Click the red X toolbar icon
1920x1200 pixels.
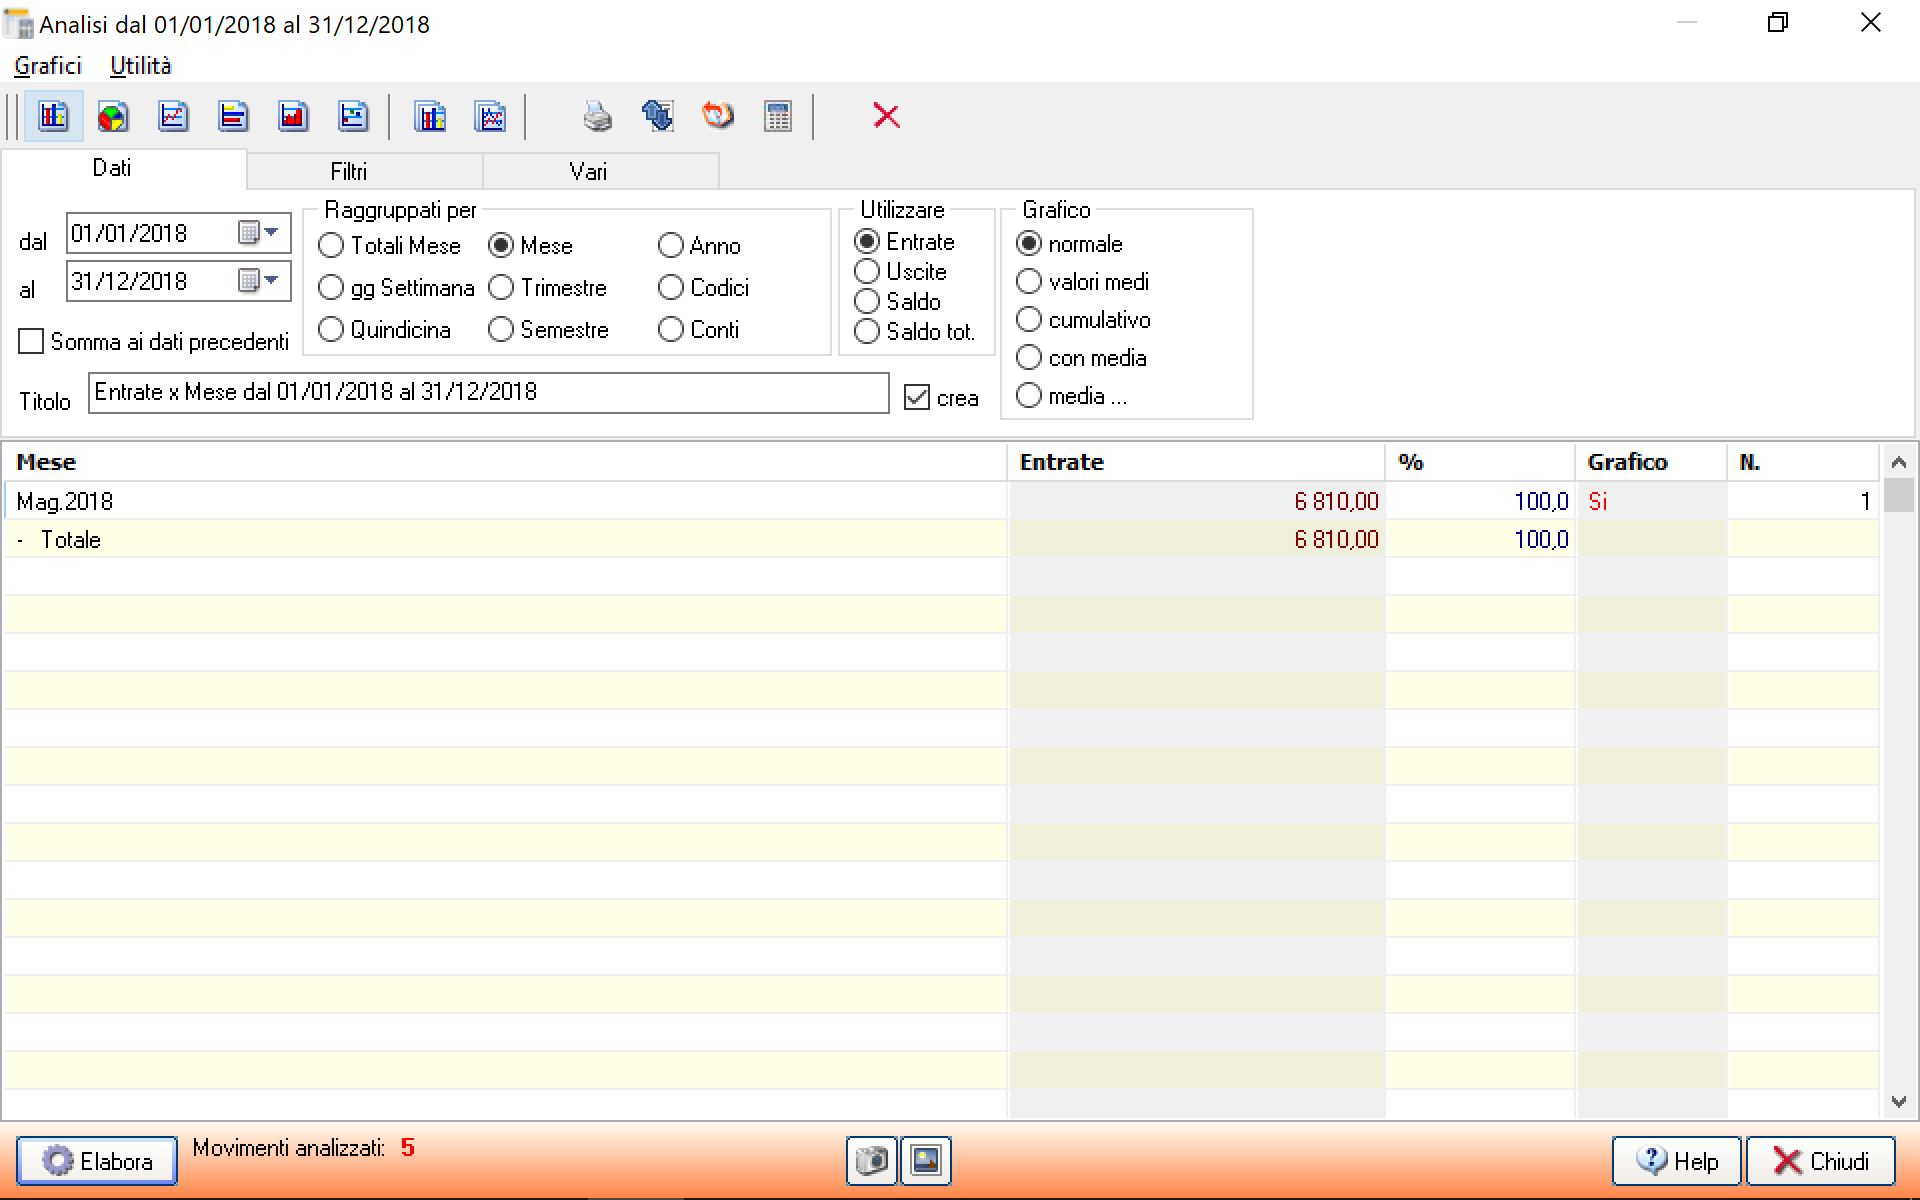tap(886, 116)
